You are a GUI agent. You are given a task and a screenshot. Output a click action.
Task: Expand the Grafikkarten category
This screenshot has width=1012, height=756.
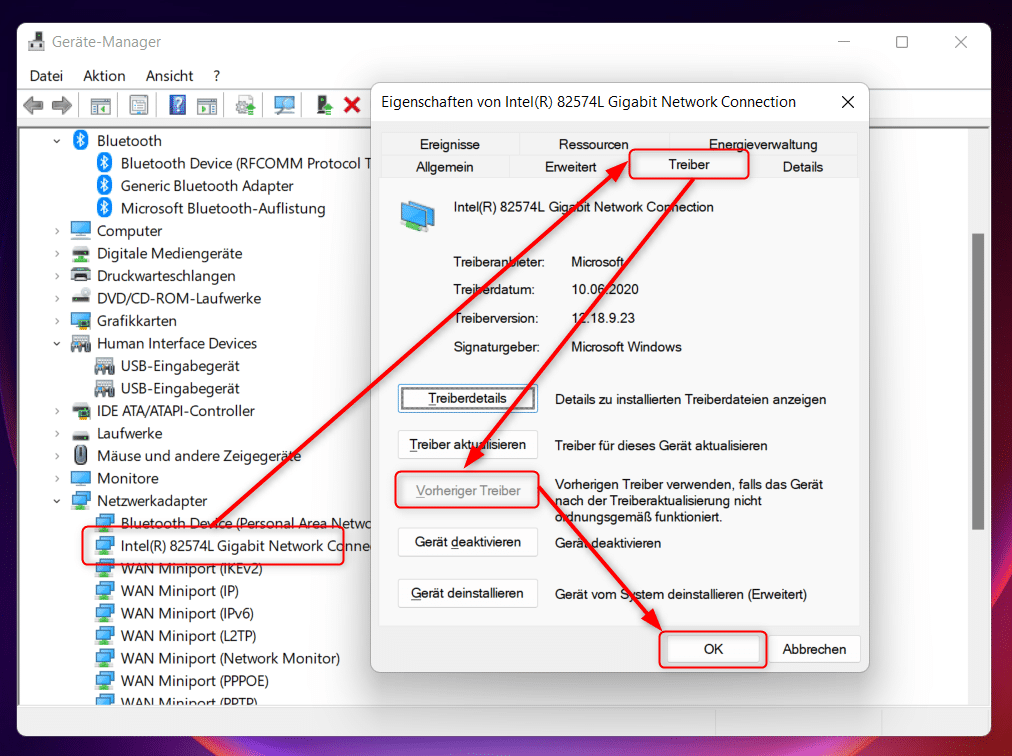pos(59,320)
